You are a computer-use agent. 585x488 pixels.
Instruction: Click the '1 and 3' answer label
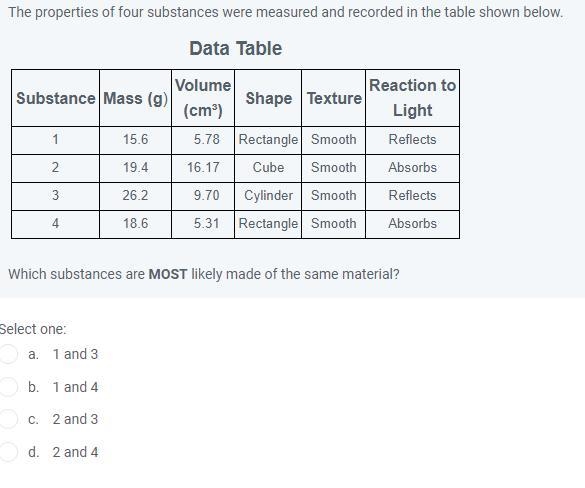coord(75,354)
